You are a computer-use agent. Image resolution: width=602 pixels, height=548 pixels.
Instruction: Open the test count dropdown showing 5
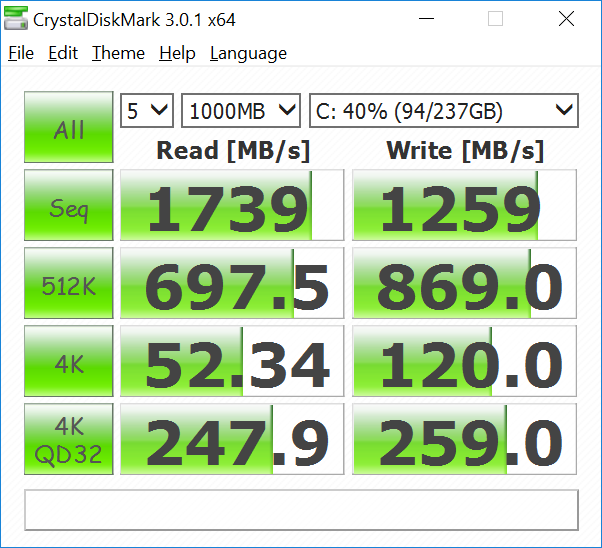click(147, 111)
